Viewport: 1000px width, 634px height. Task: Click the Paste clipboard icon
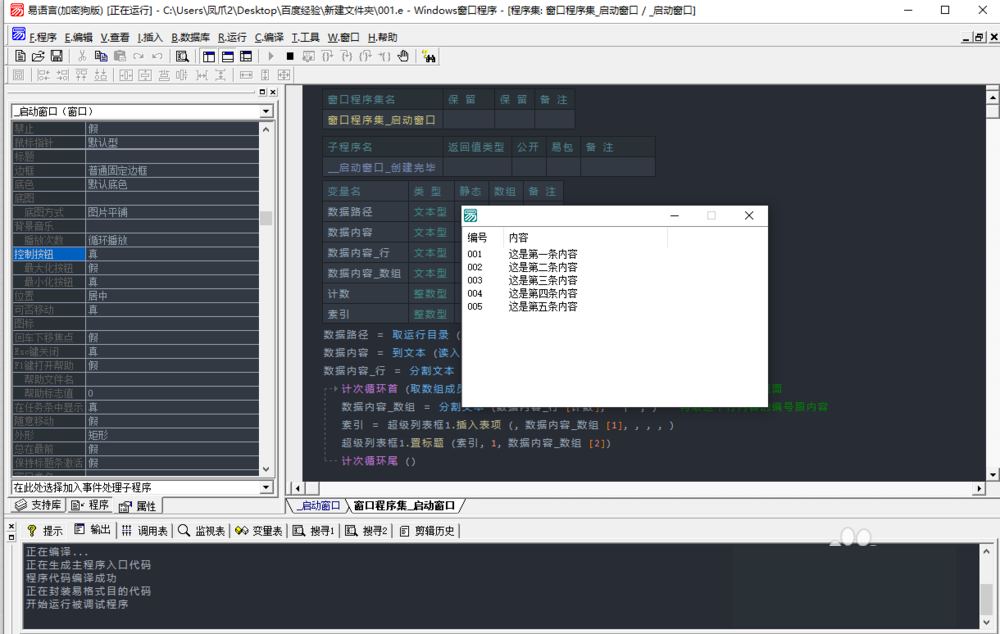(119, 56)
